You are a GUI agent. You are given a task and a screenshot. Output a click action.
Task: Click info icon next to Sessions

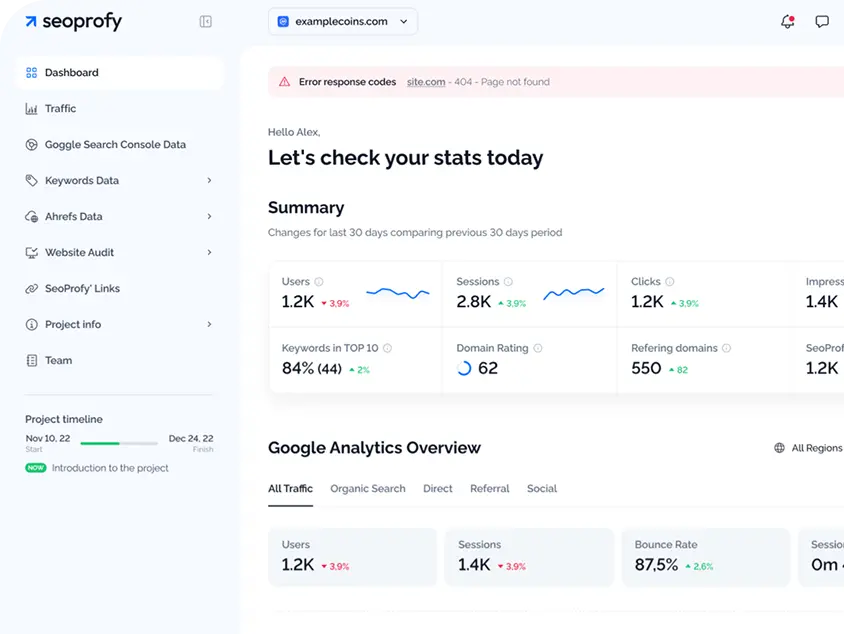tap(508, 281)
